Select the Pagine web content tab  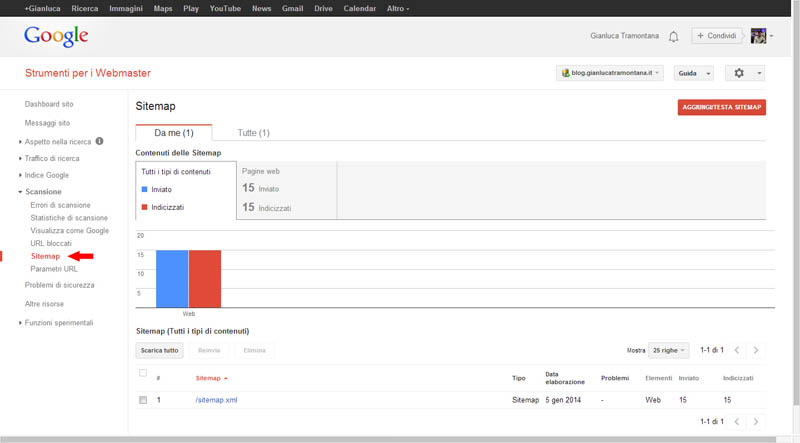click(x=286, y=190)
